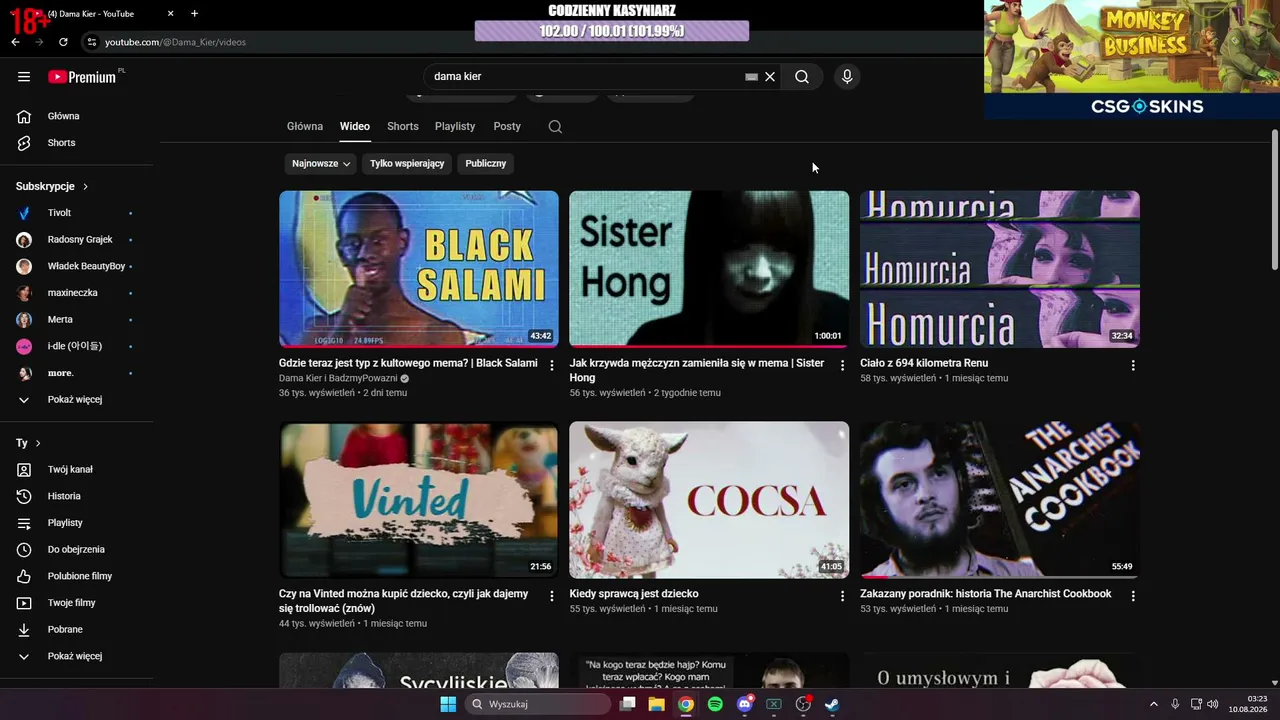Viewport: 1280px width, 720px height.
Task: Open the Radosny Grajek subscription channel
Action: point(77,240)
